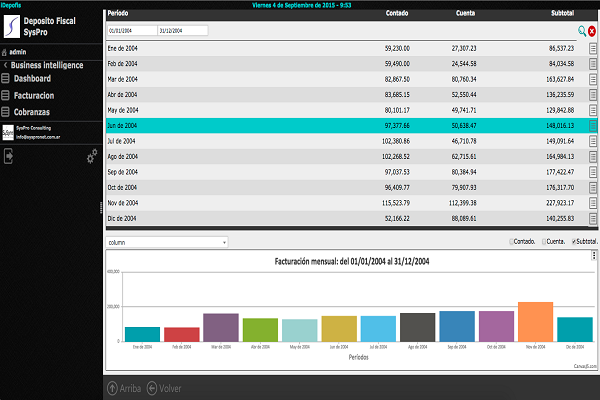Sort by Periodo column header

(x=118, y=13)
